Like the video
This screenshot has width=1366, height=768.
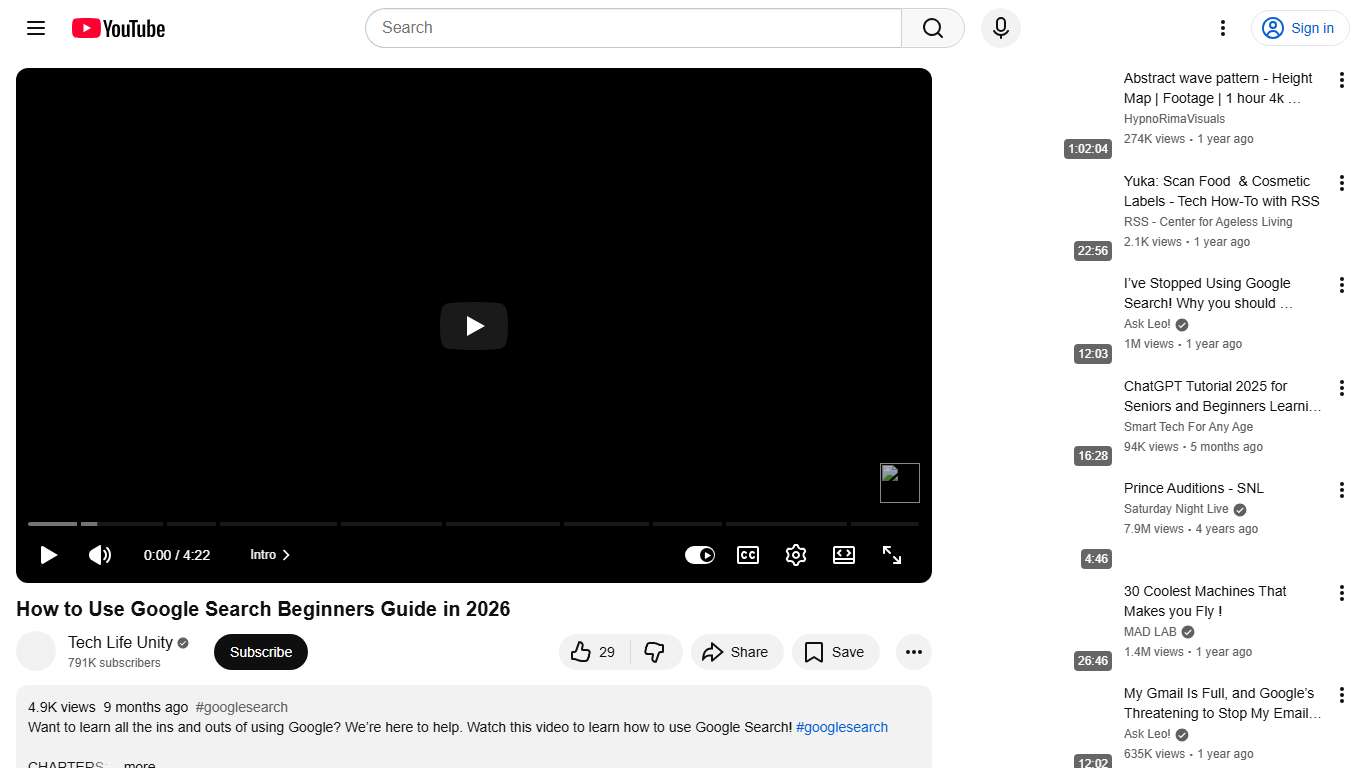point(592,651)
